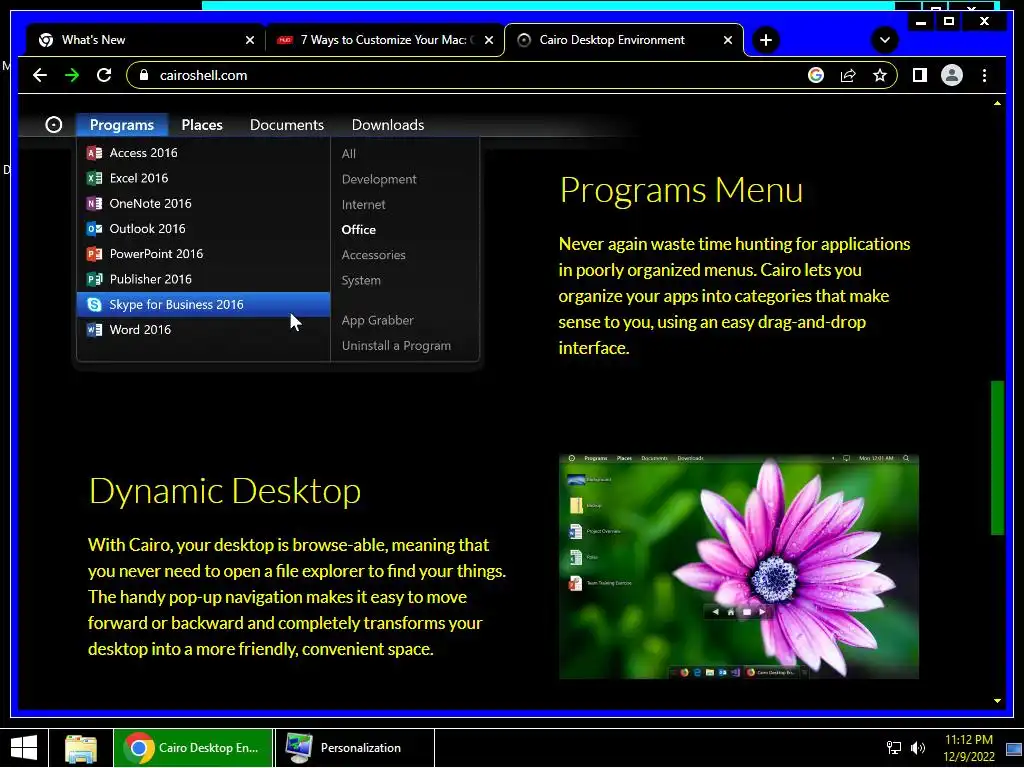Click the 'PowerPoint 2016' label text
This screenshot has height=768, width=1024.
tap(156, 253)
